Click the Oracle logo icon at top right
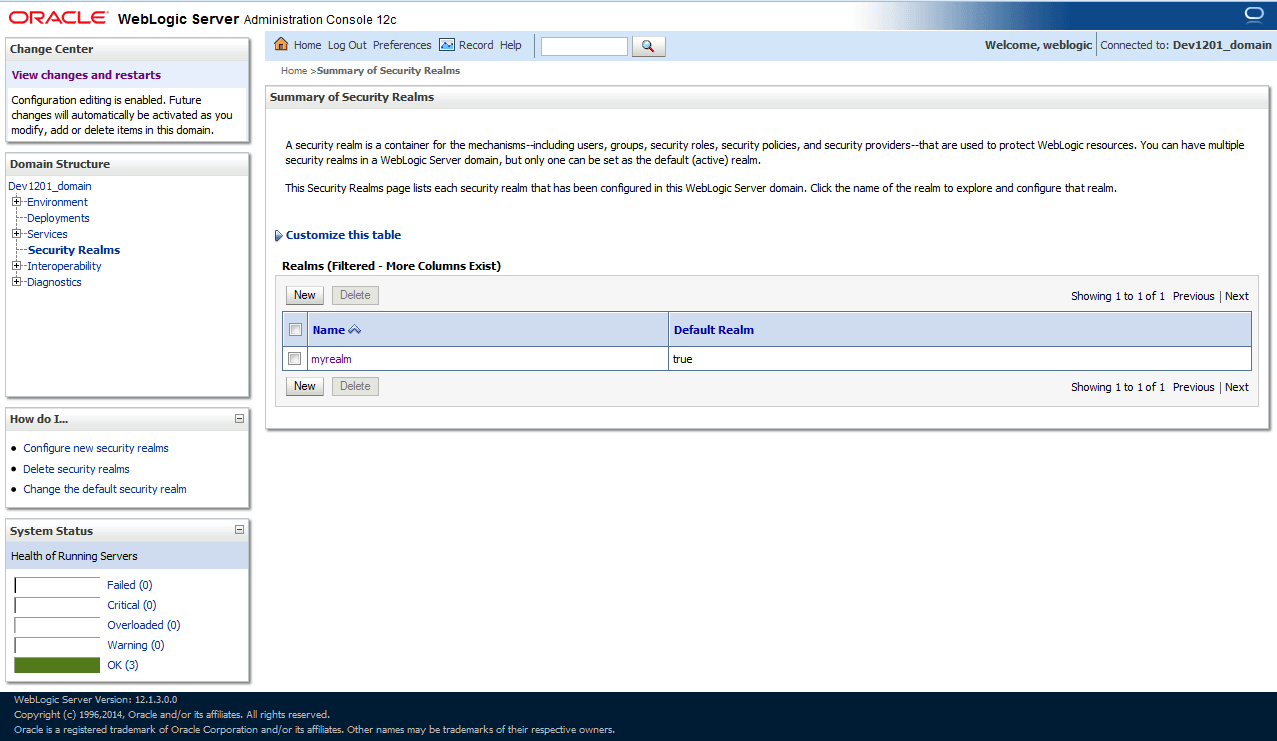Viewport: 1277px width, 741px height. coord(1254,14)
